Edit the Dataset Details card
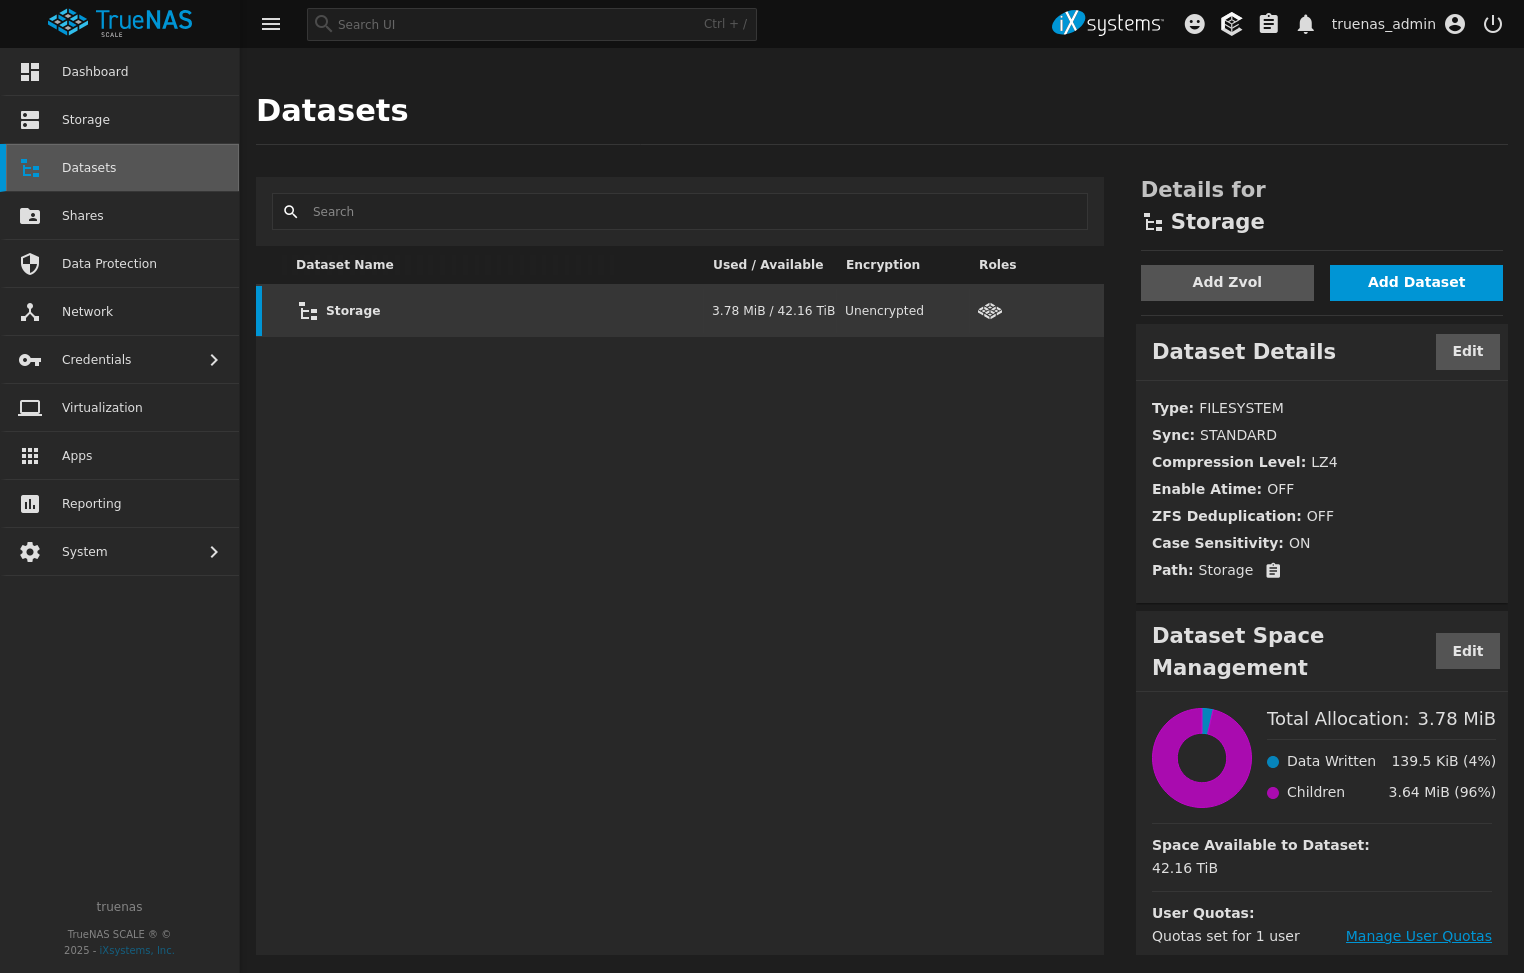This screenshot has height=973, width=1524. (x=1467, y=352)
